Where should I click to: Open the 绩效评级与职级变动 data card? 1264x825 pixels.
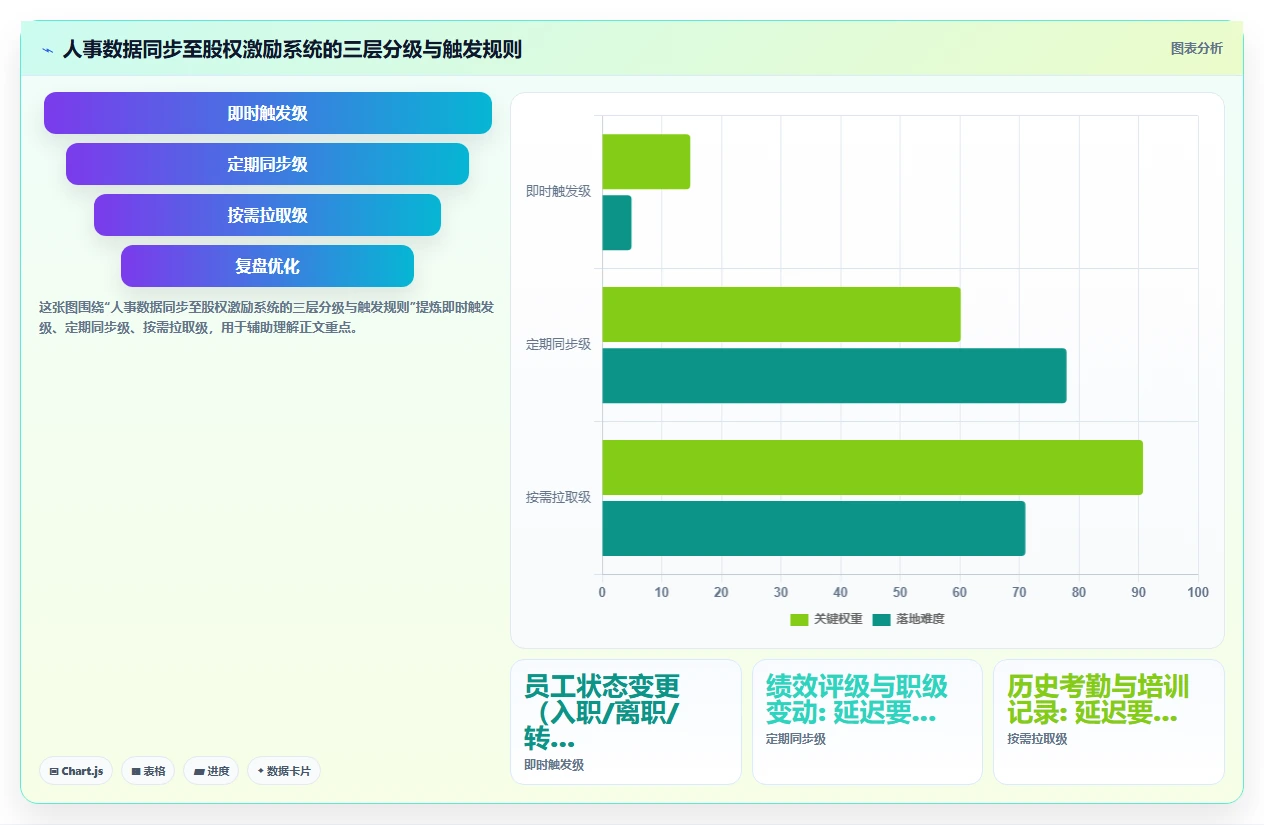867,722
